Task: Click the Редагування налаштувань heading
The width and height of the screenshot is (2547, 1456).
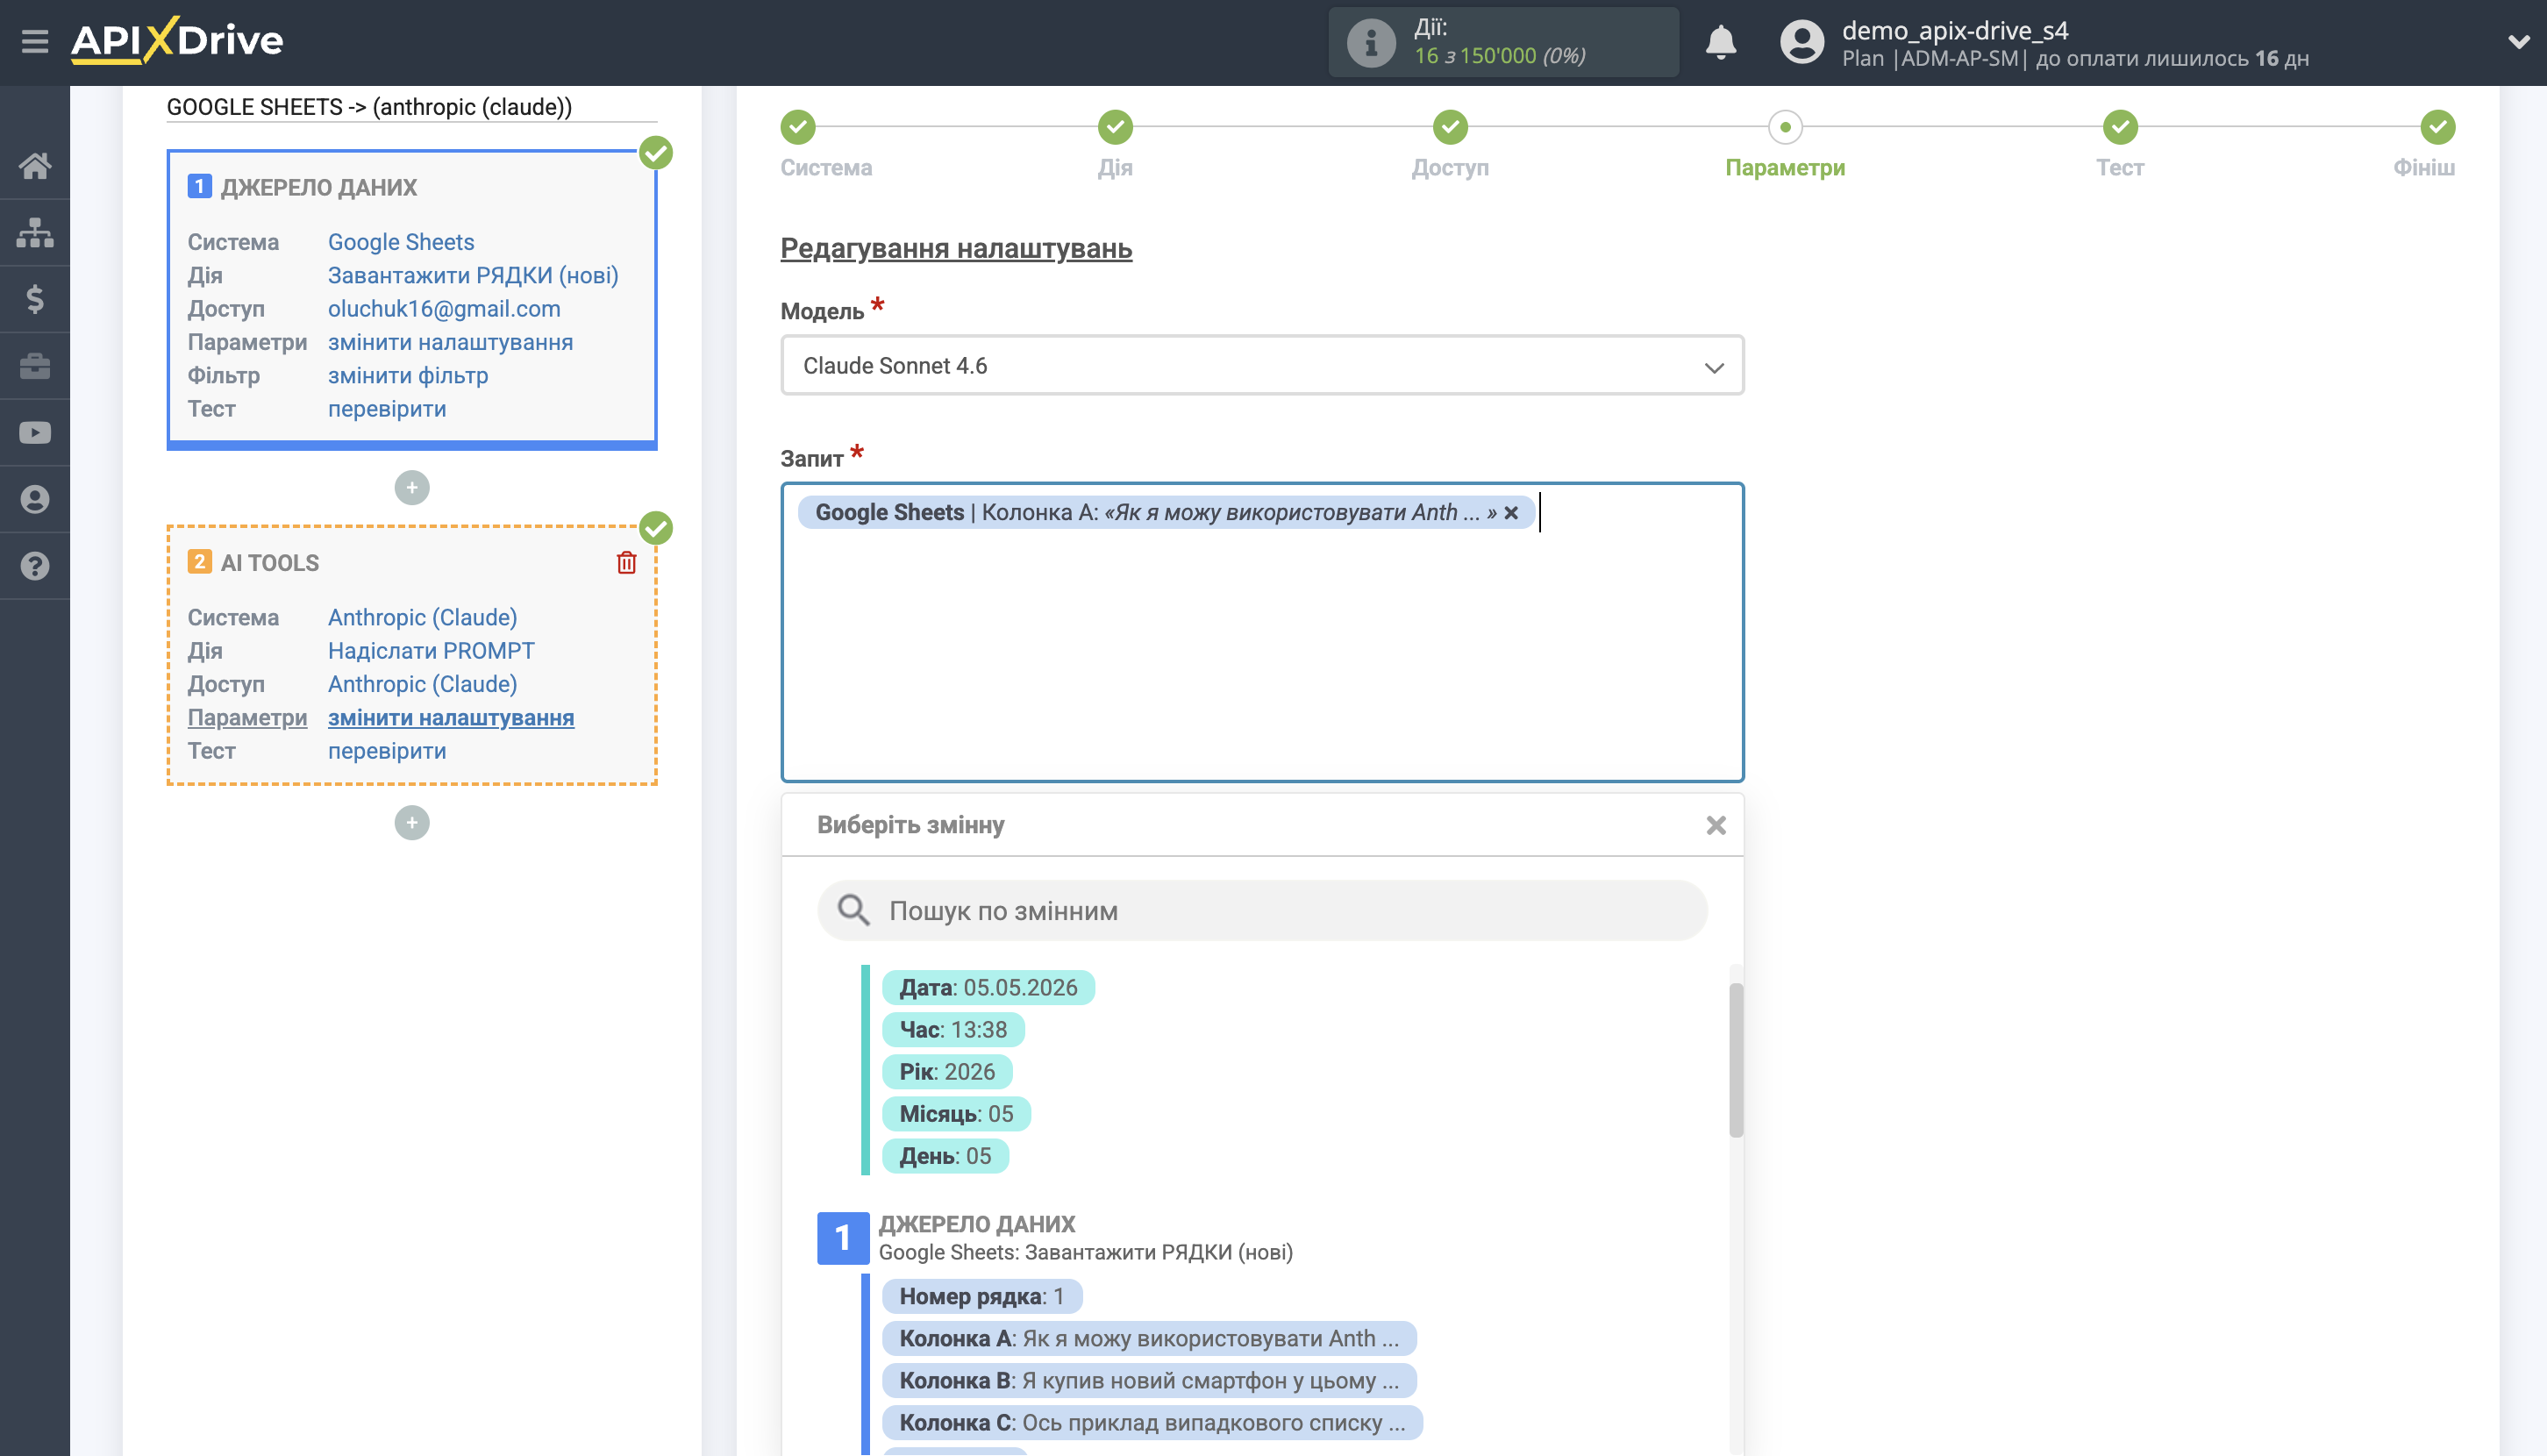Action: coord(956,248)
